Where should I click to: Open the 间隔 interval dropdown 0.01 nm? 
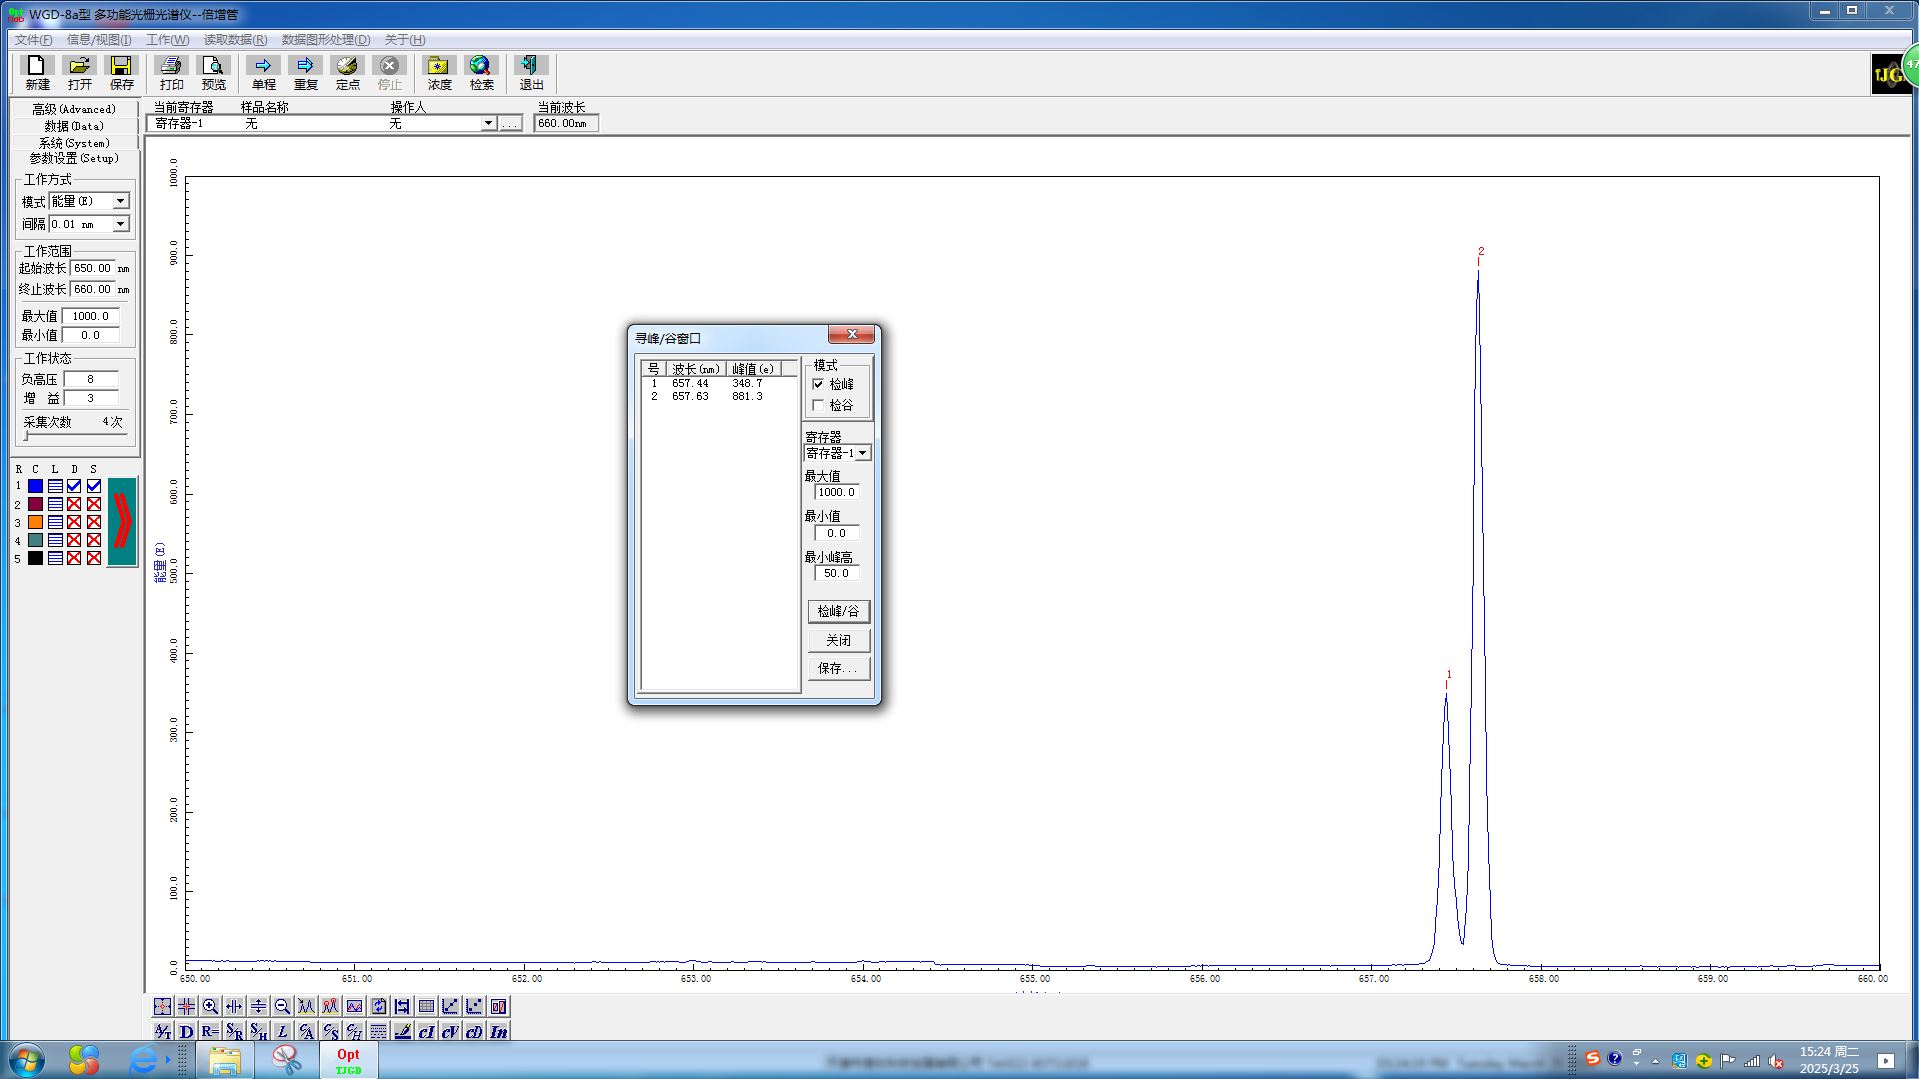[120, 224]
